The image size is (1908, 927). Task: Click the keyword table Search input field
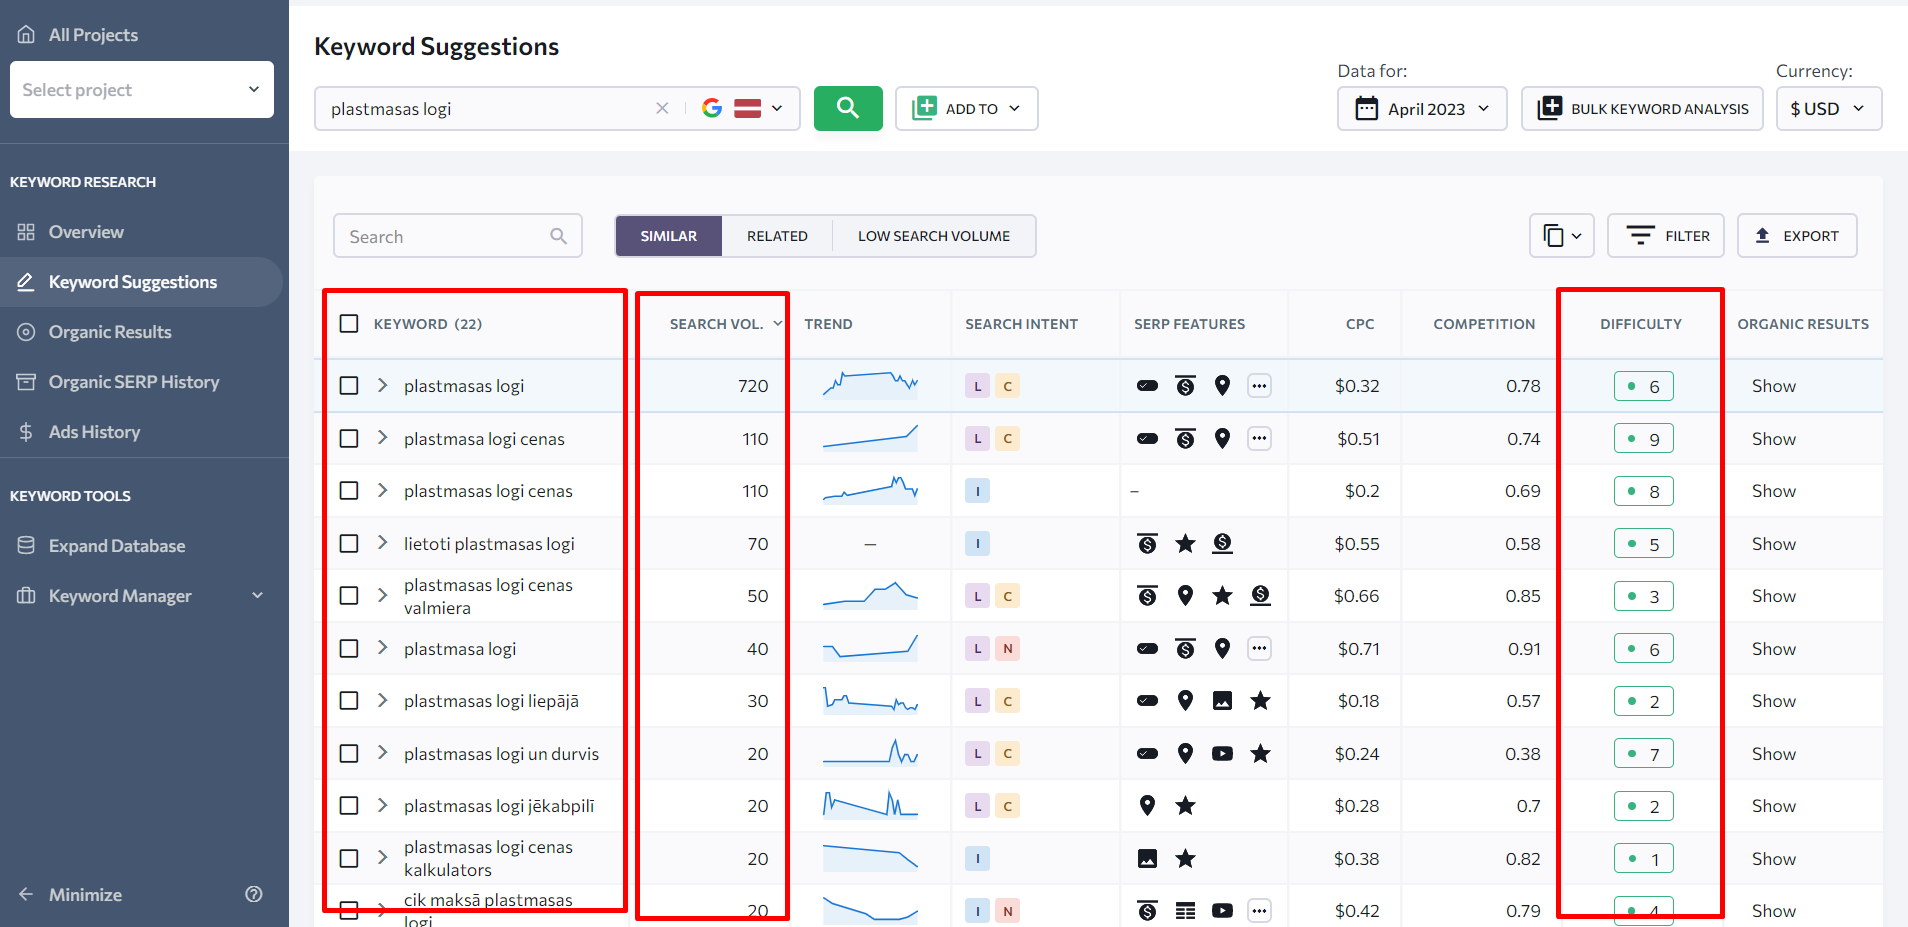[445, 237]
